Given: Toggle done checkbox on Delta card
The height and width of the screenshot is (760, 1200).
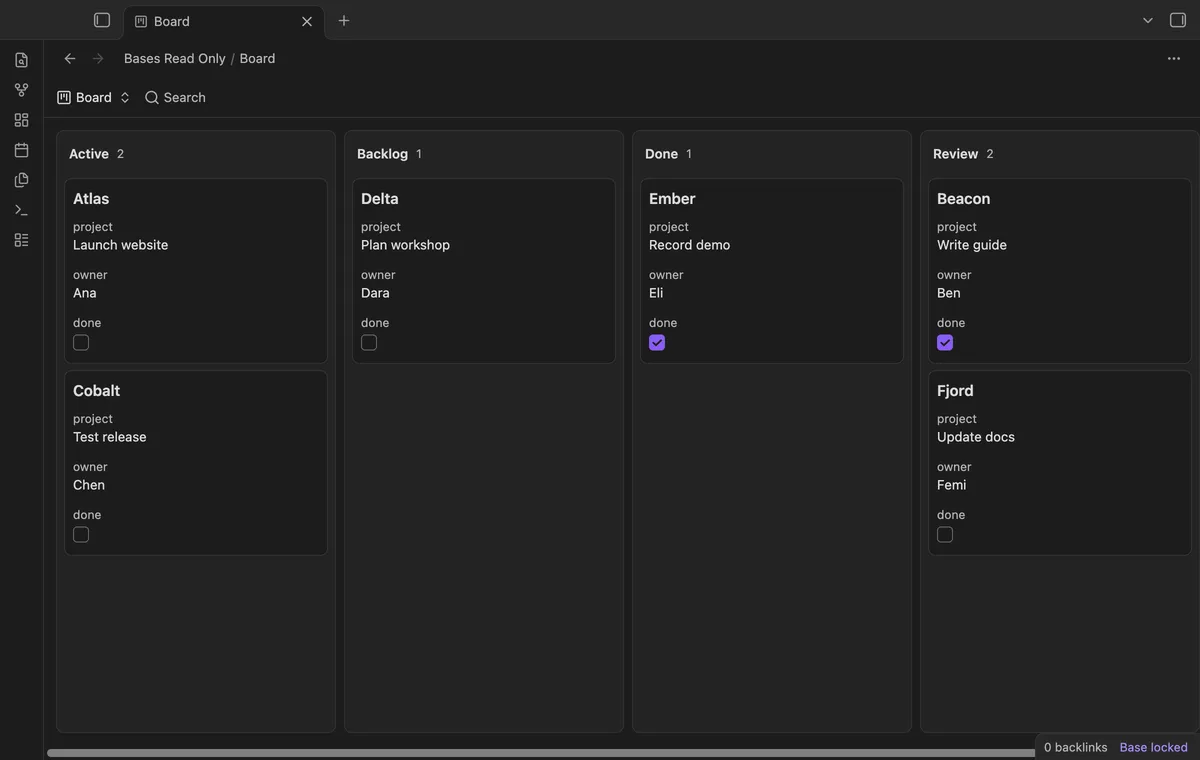Looking at the screenshot, I should coord(369,343).
